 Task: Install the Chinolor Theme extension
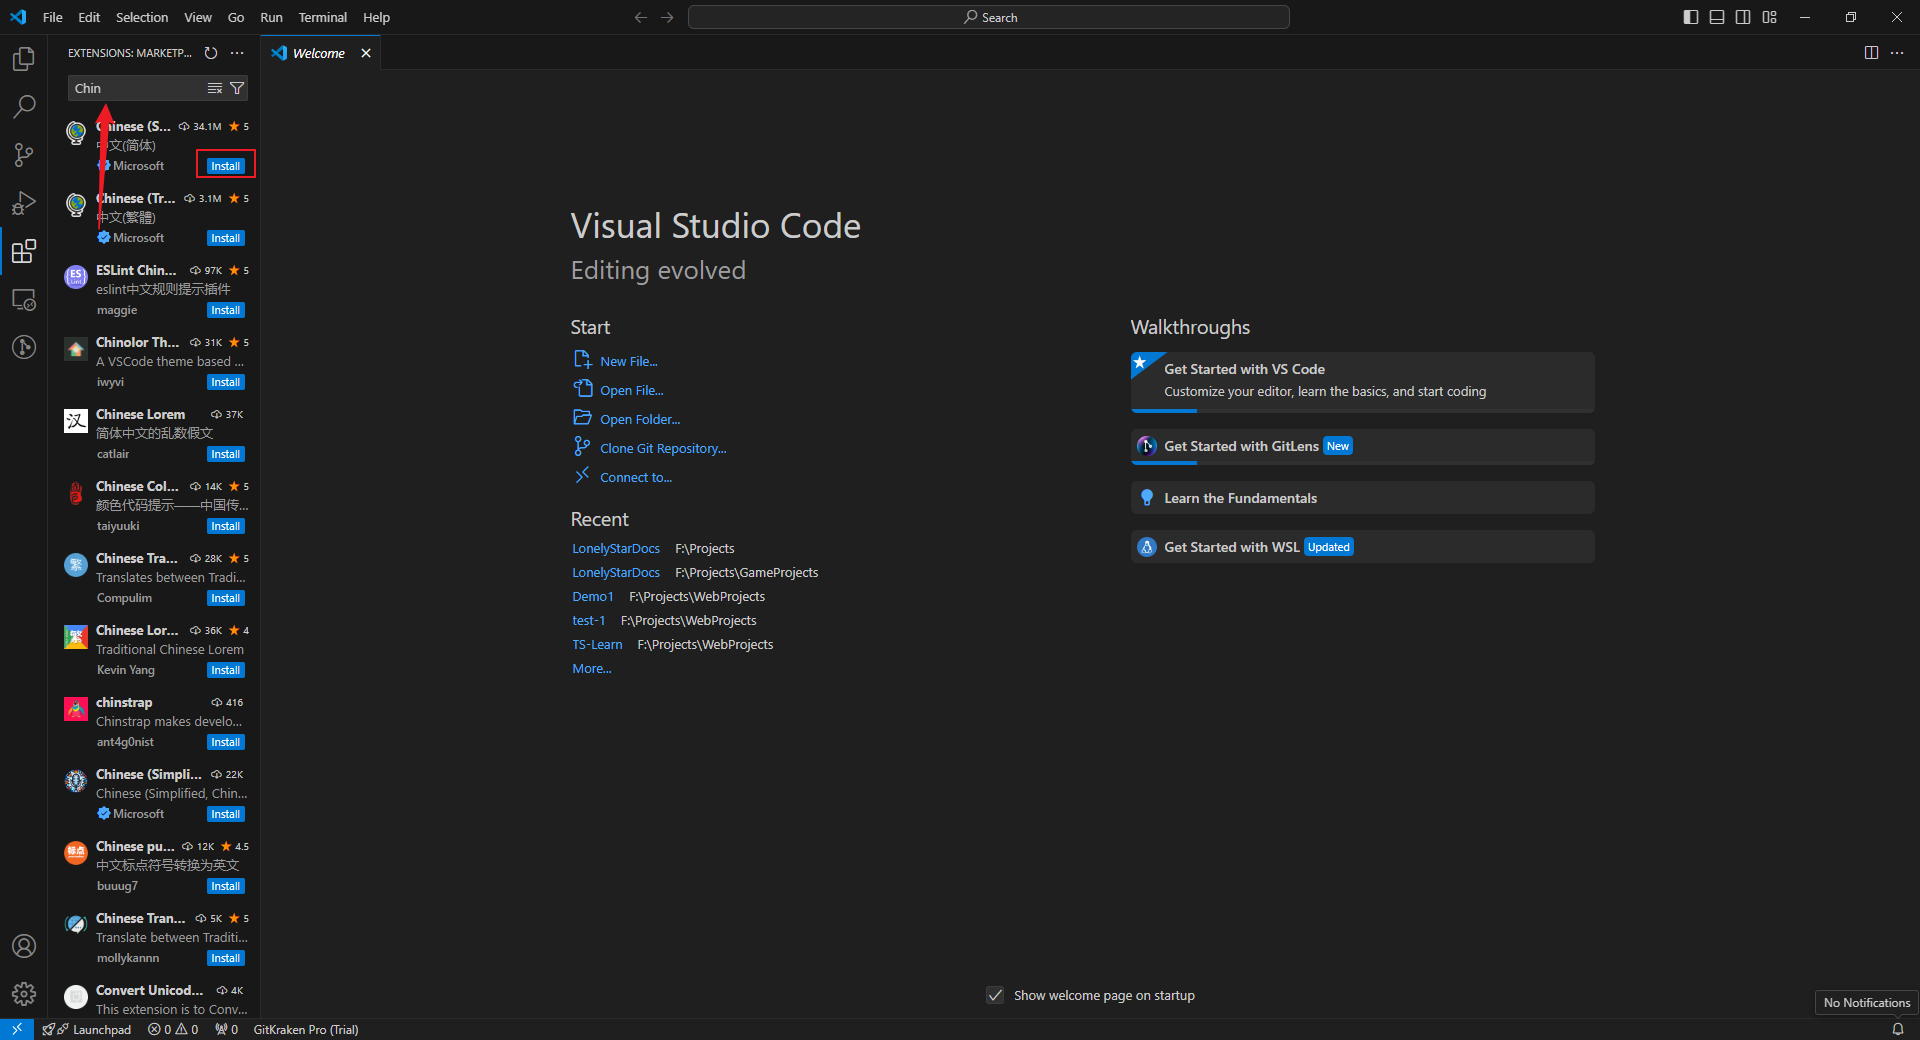click(226, 382)
